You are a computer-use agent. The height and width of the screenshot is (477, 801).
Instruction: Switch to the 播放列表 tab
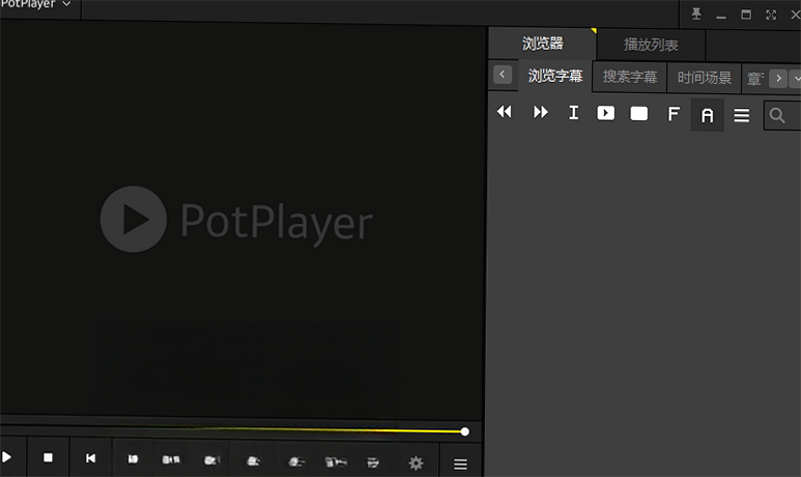pos(651,45)
